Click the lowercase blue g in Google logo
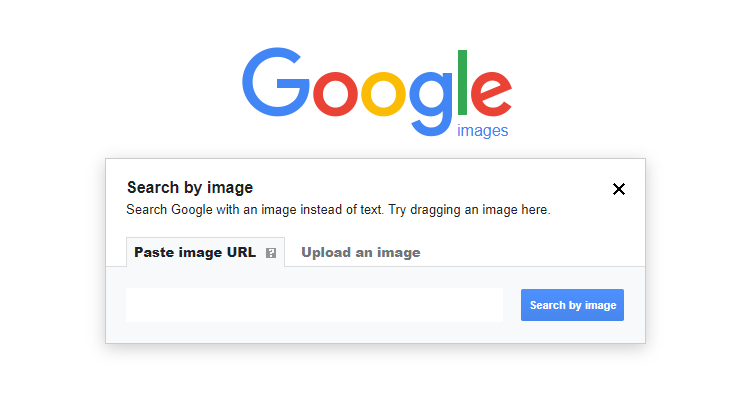The image size is (740, 402). (x=430, y=103)
